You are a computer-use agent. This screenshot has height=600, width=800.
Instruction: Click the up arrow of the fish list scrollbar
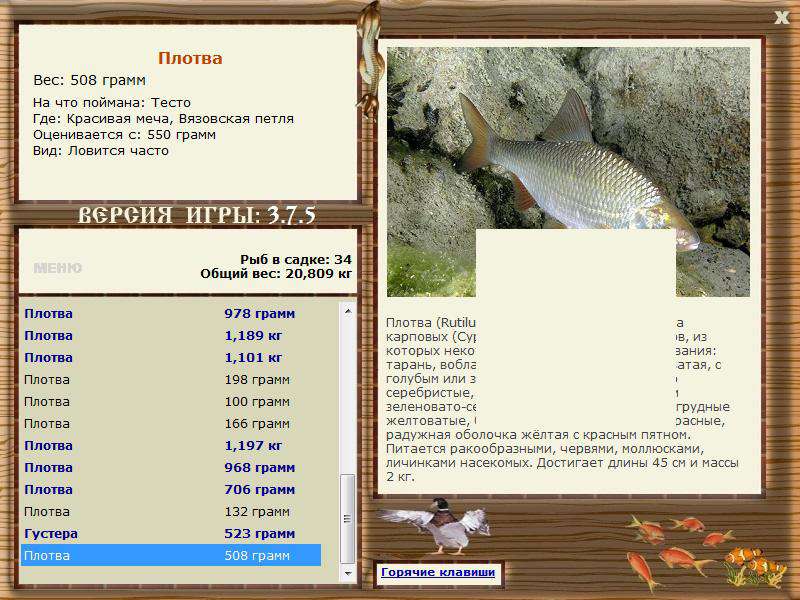click(348, 311)
